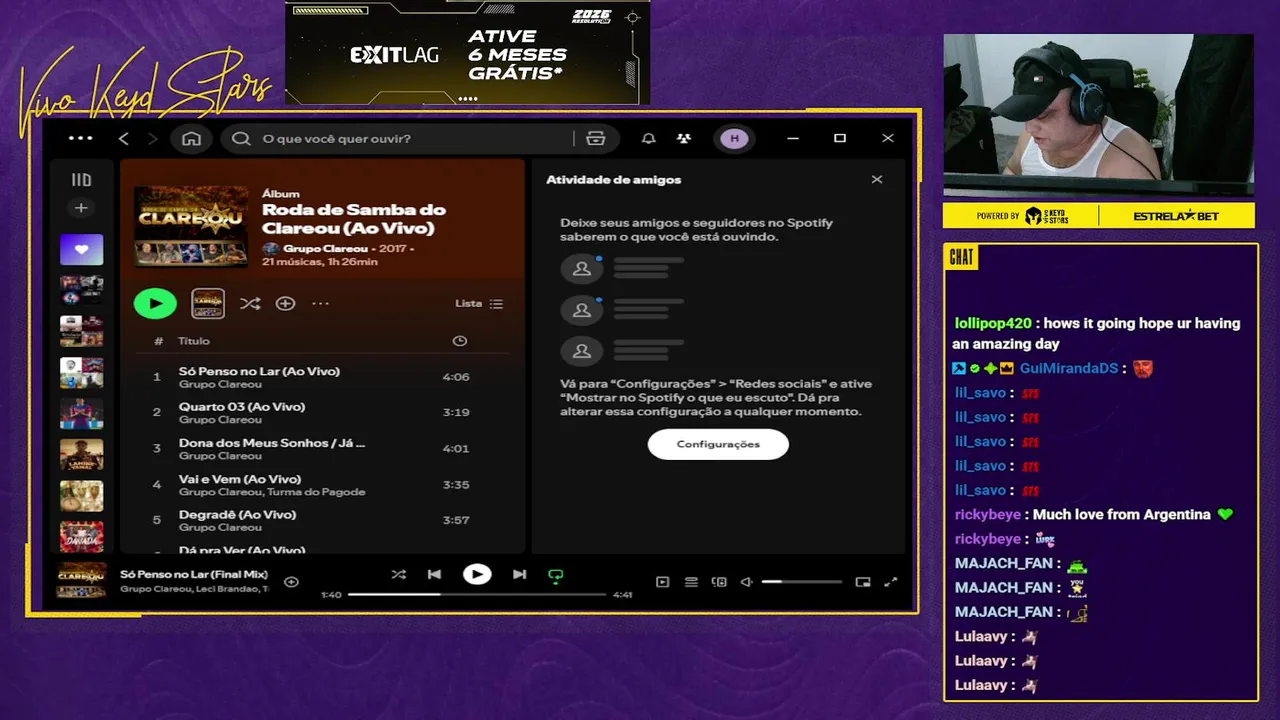Skip to previous track

434,574
